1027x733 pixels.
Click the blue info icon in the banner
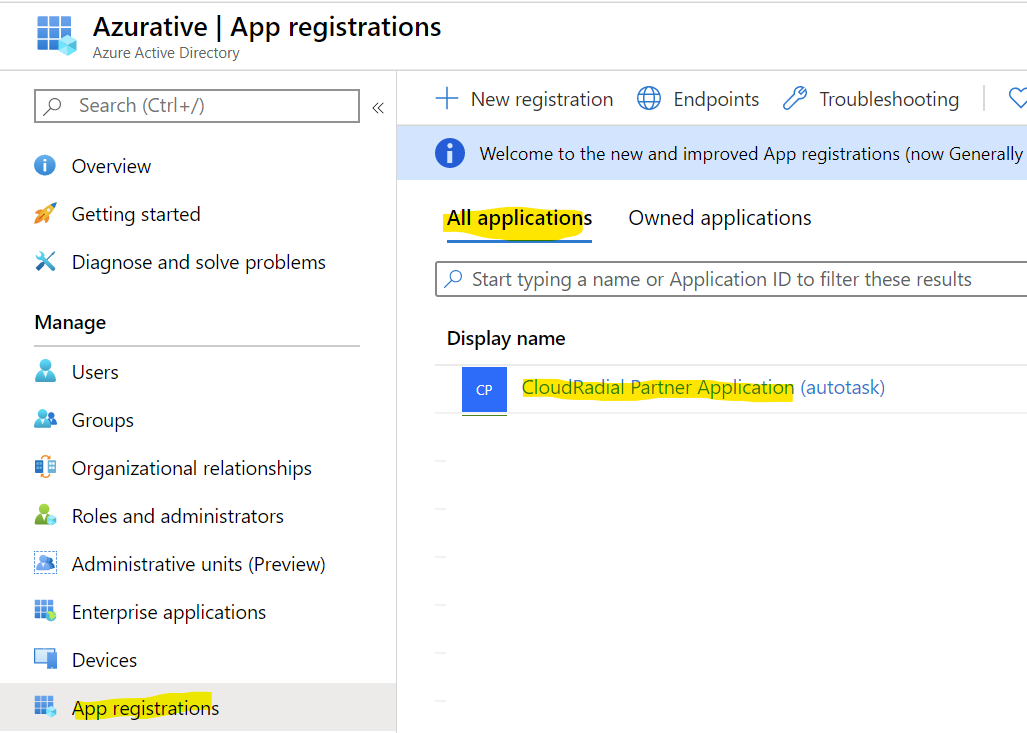click(449, 153)
